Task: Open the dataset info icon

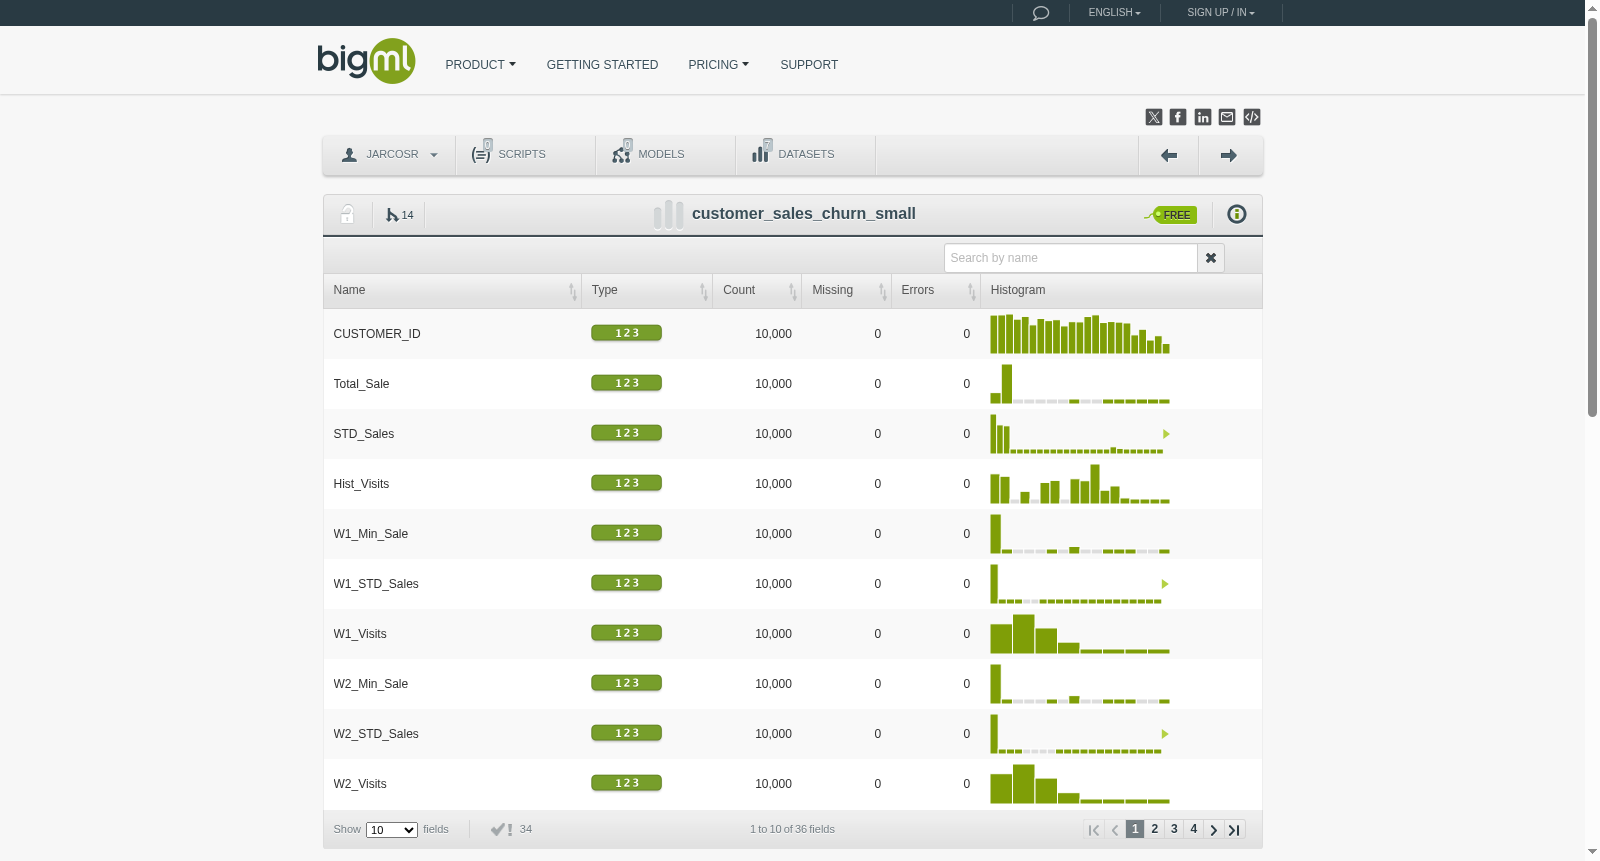Action: click(1237, 214)
